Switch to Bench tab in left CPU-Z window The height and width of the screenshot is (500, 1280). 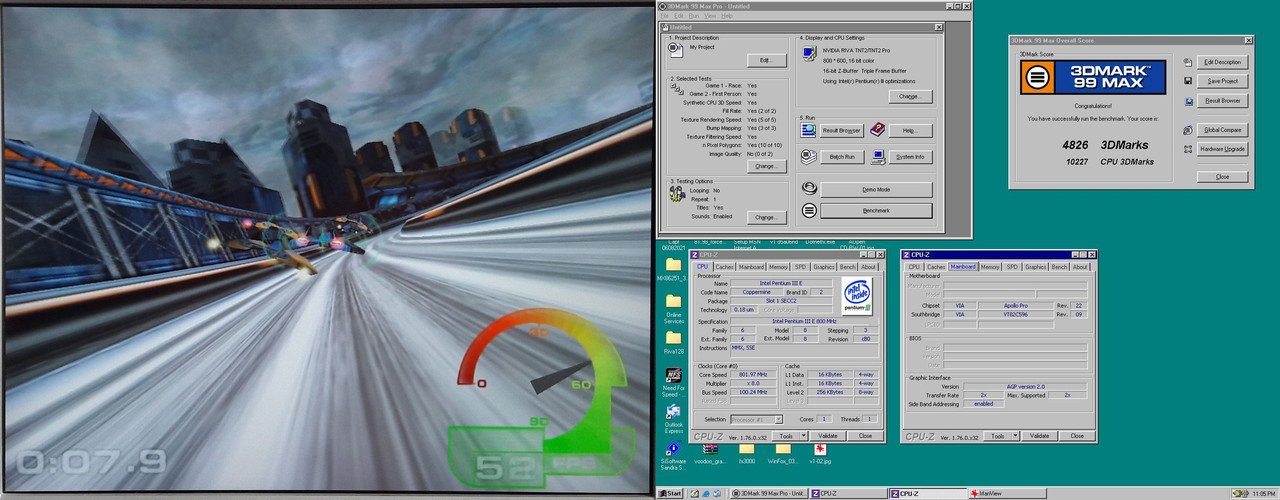(848, 267)
